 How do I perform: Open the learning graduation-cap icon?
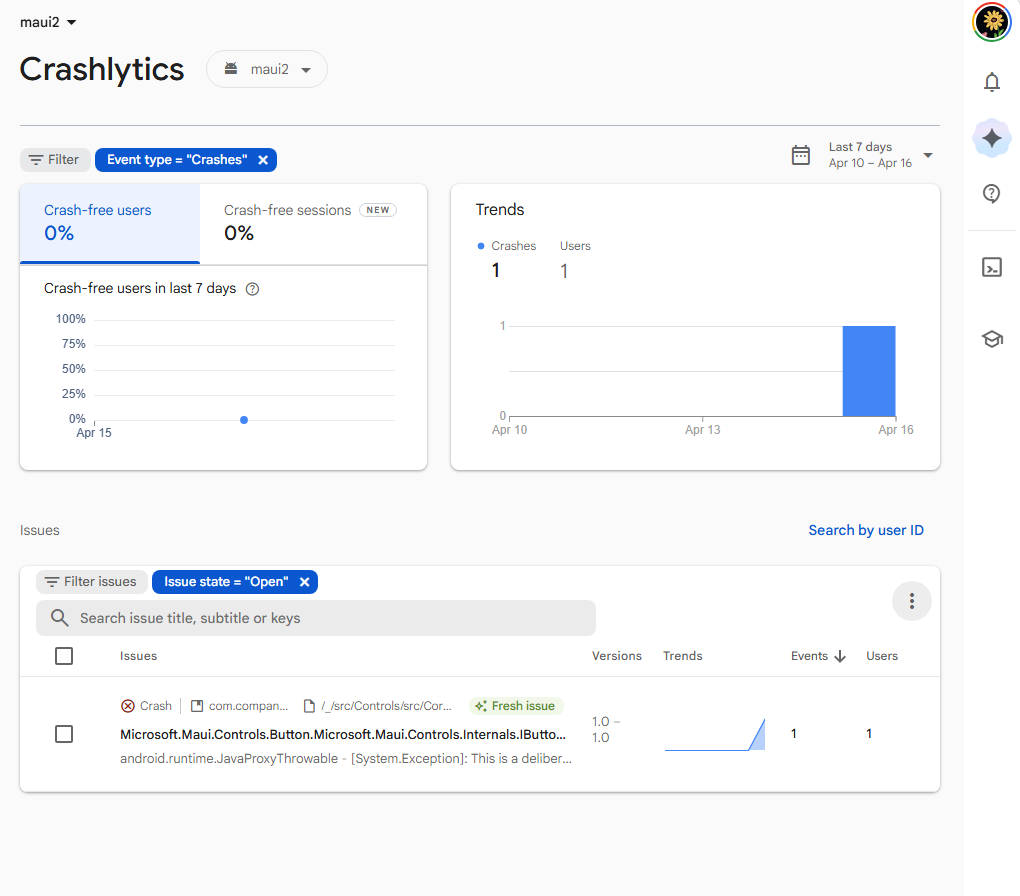[x=991, y=339]
